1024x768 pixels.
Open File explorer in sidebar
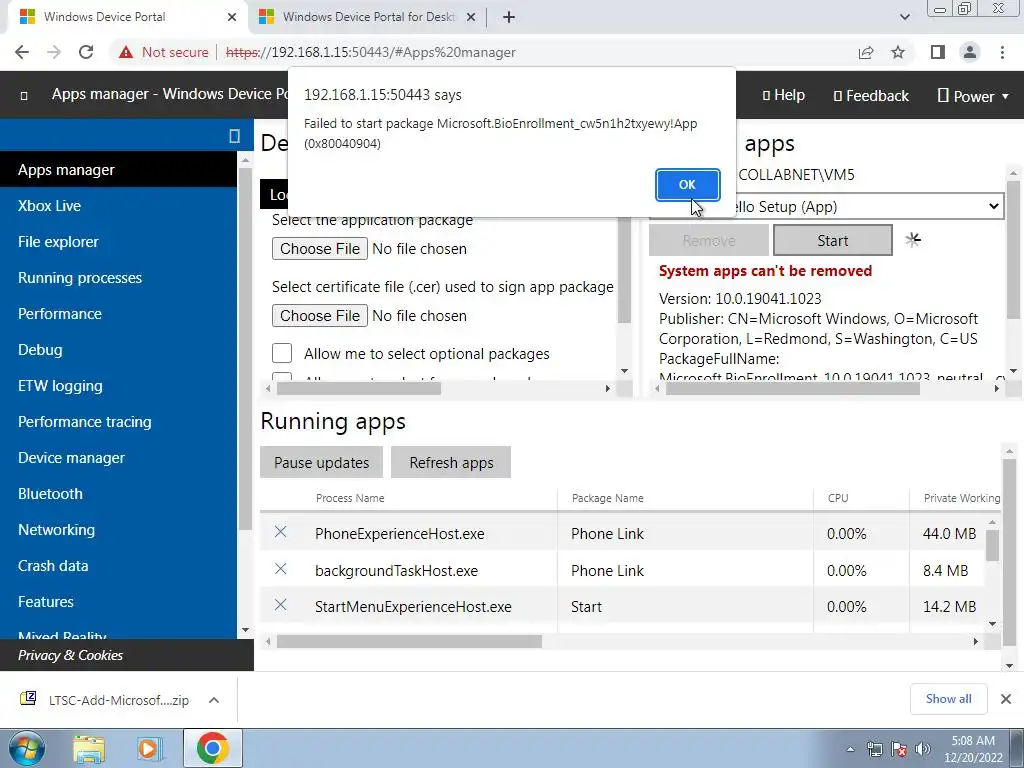(118, 242)
